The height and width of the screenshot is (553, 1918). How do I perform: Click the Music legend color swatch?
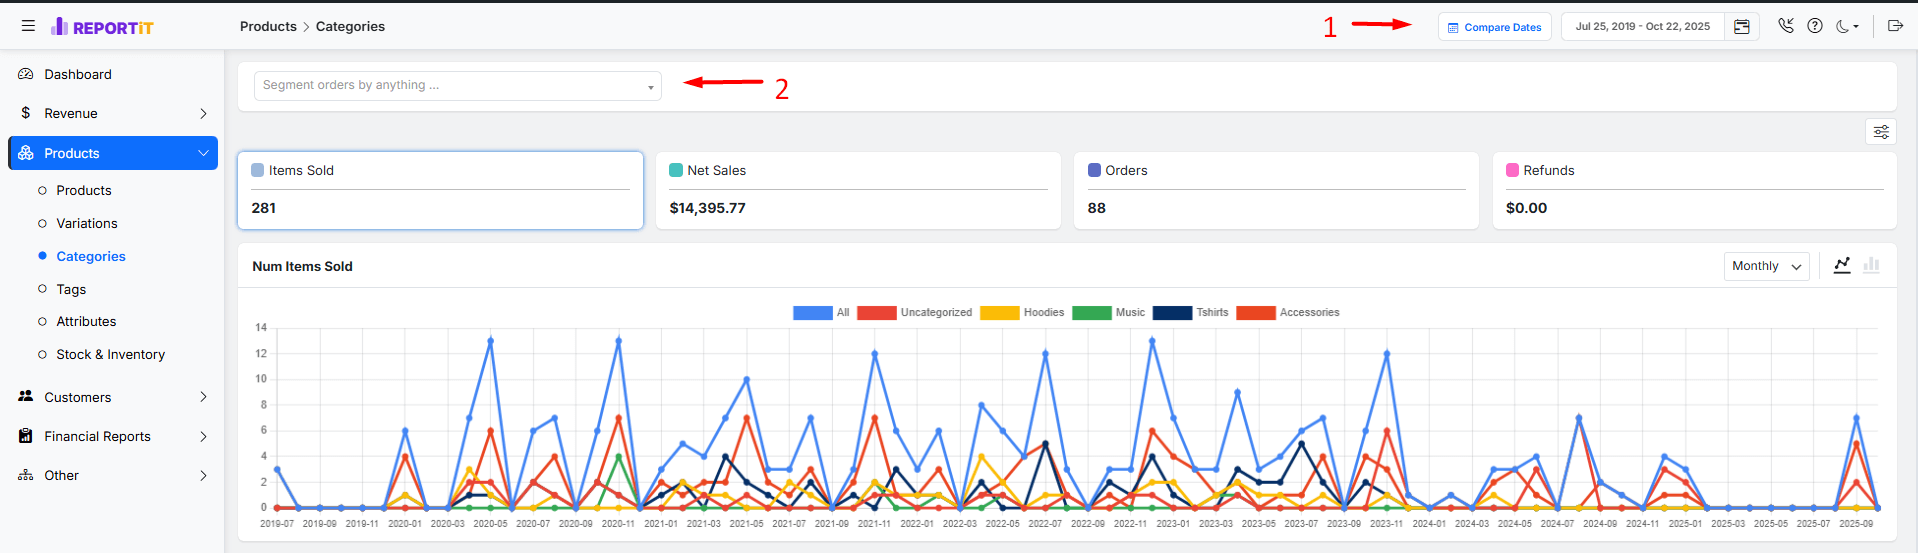coord(1091,313)
